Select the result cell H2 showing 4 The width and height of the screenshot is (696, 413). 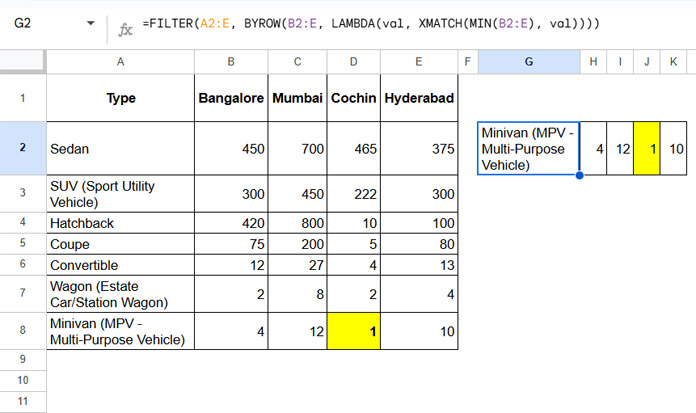pyautogui.click(x=593, y=148)
